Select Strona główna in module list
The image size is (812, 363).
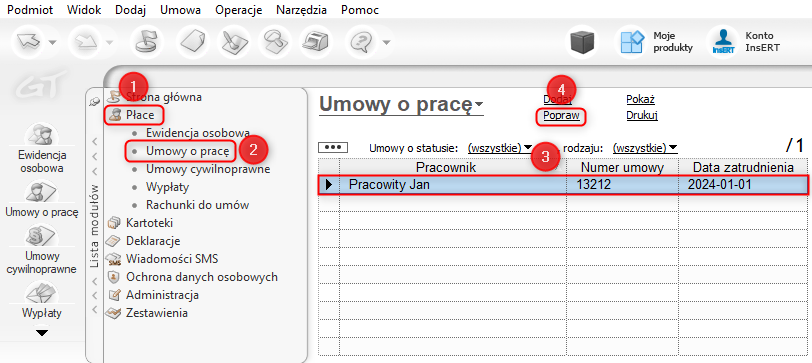coord(164,97)
